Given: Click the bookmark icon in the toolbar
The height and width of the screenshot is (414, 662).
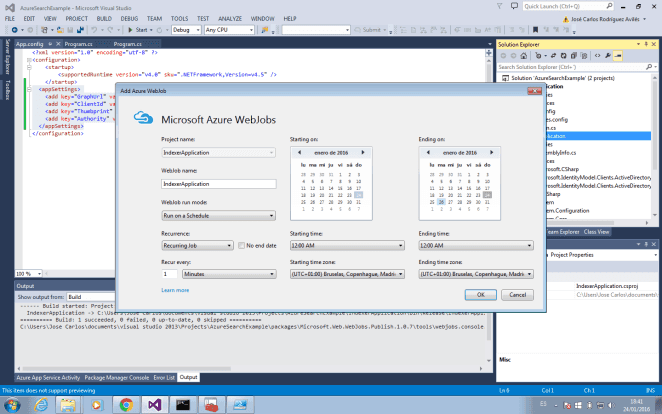Looking at the screenshot, I should pos(535,30).
